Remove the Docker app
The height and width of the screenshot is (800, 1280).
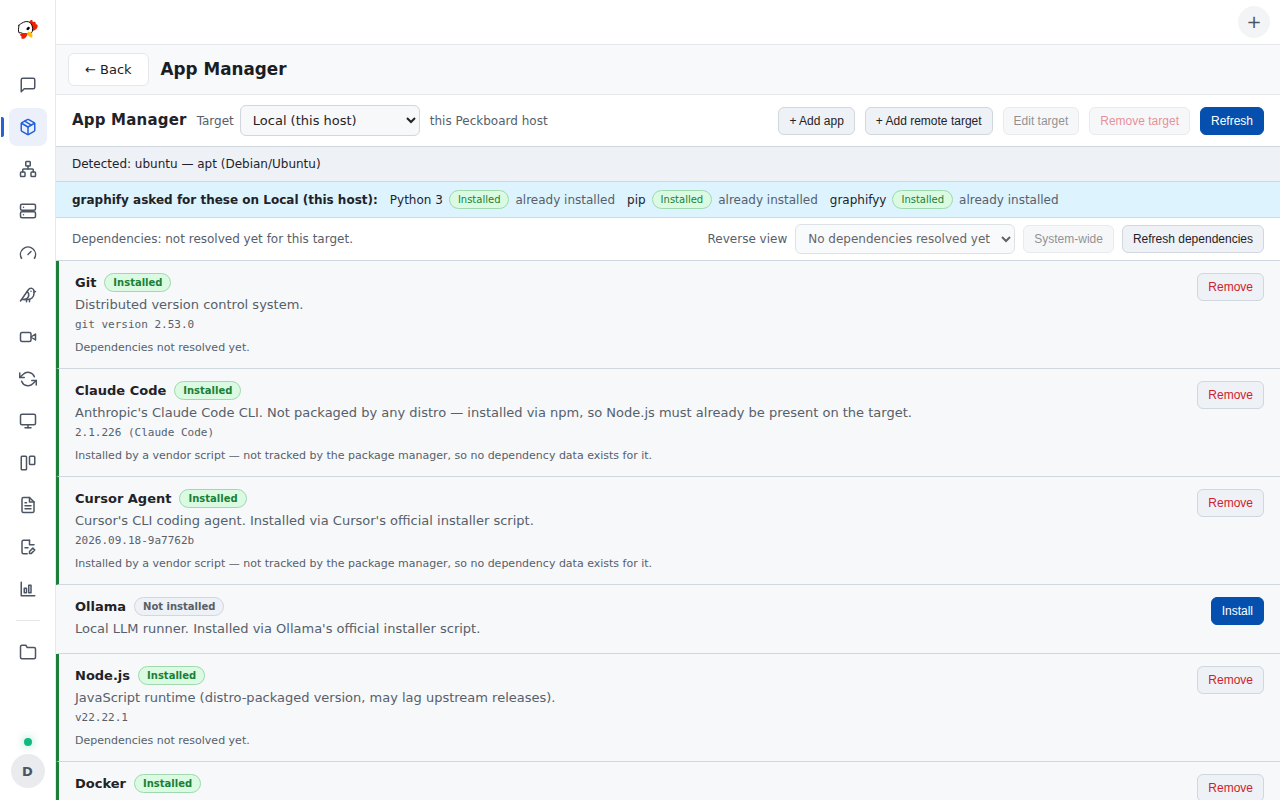(1230, 788)
